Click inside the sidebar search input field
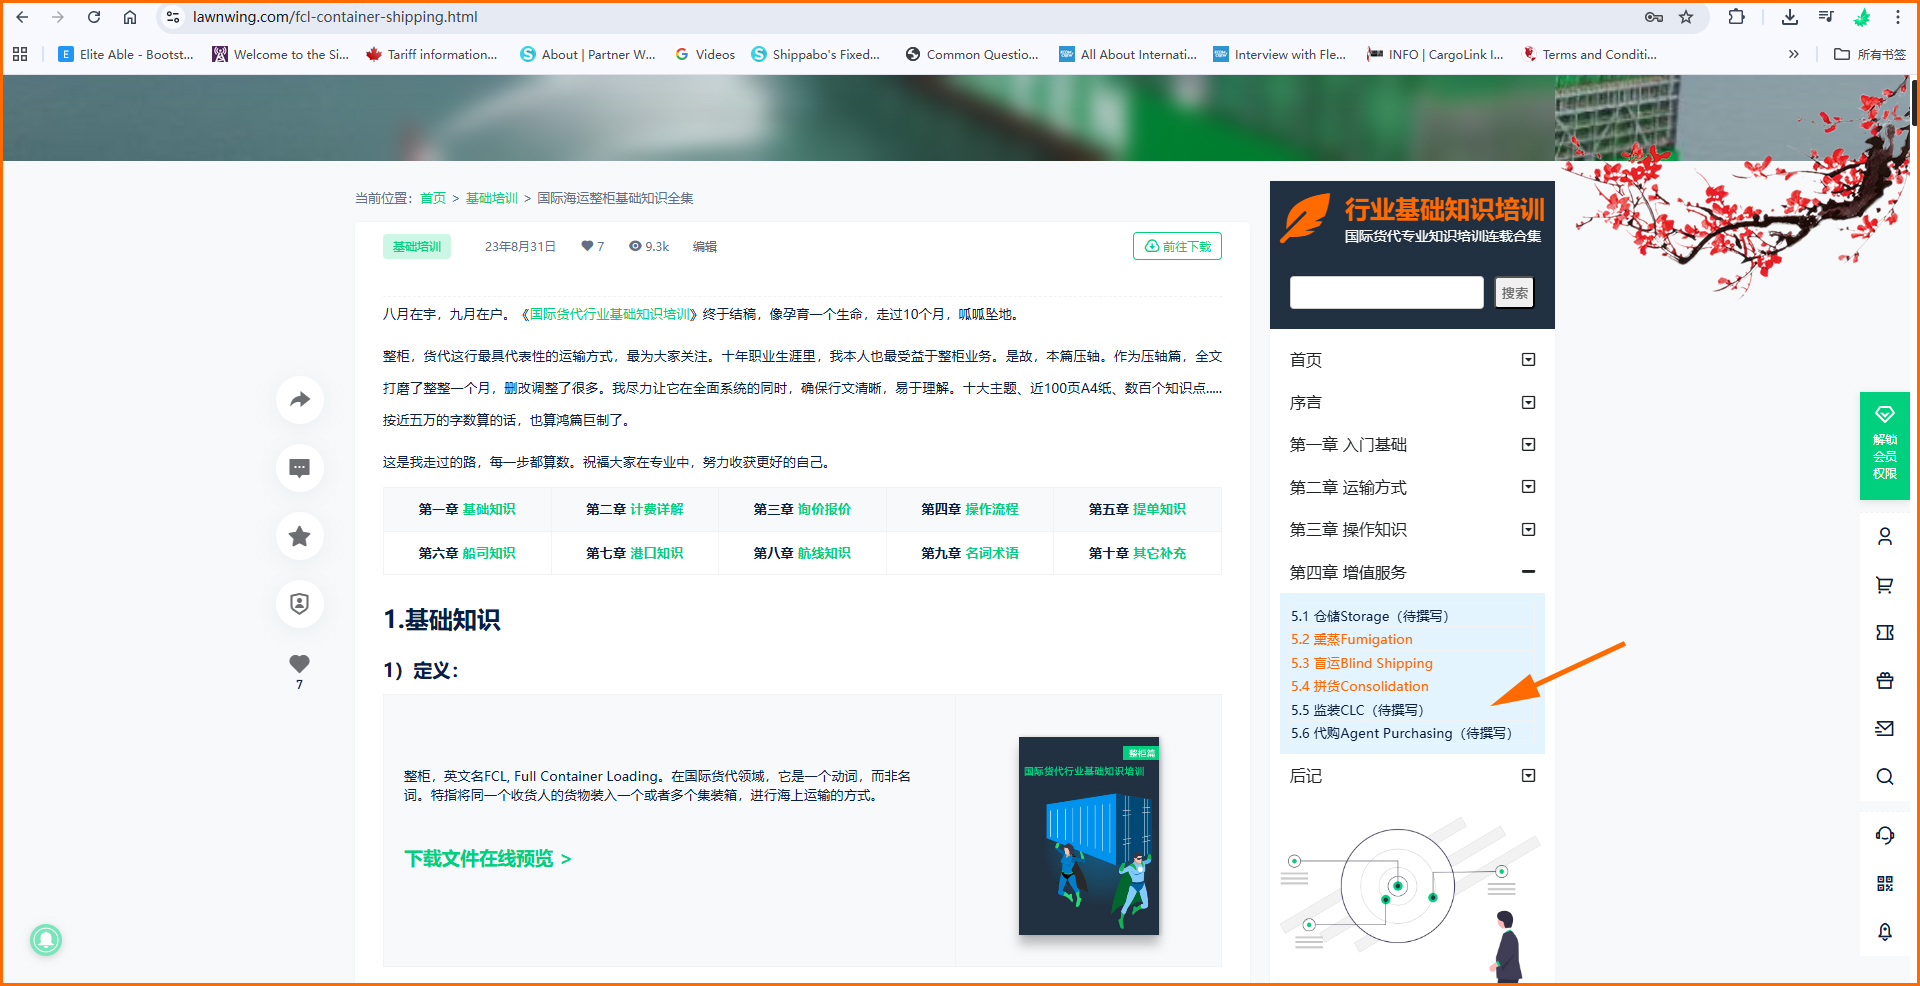This screenshot has height=986, width=1920. 1386,292
